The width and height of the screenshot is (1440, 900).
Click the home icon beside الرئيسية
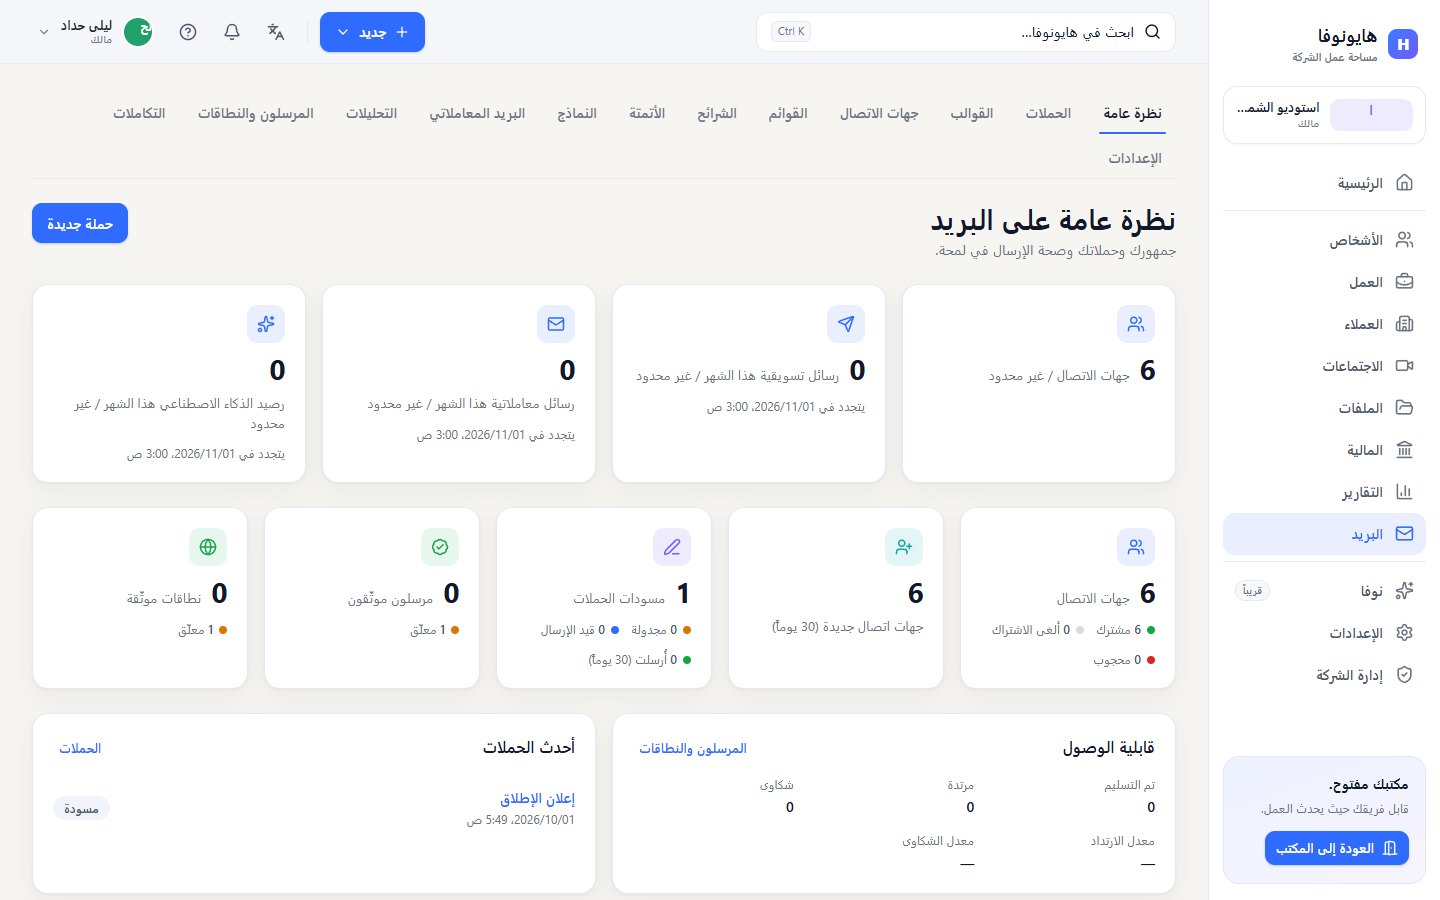click(1404, 183)
